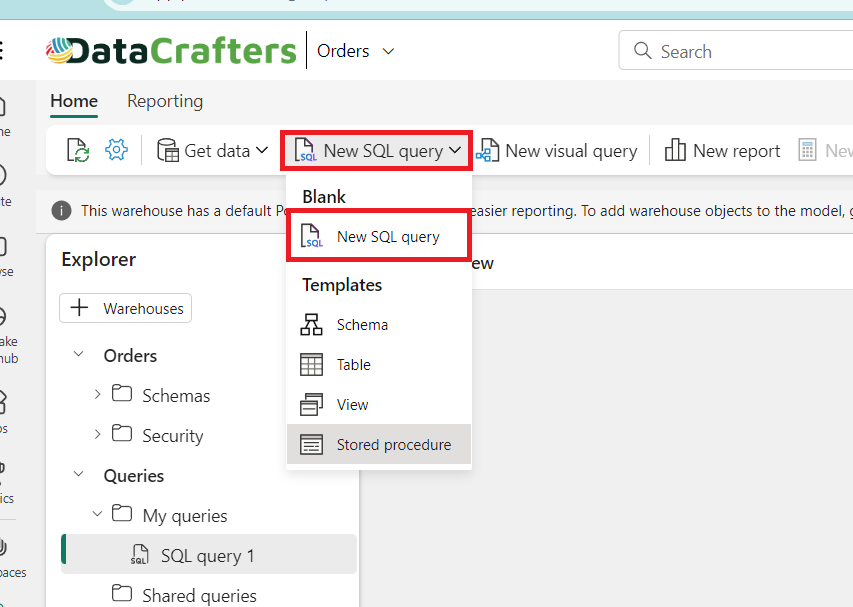Open SQL query 1 in Explorer
The image size is (853, 607).
click(x=207, y=555)
